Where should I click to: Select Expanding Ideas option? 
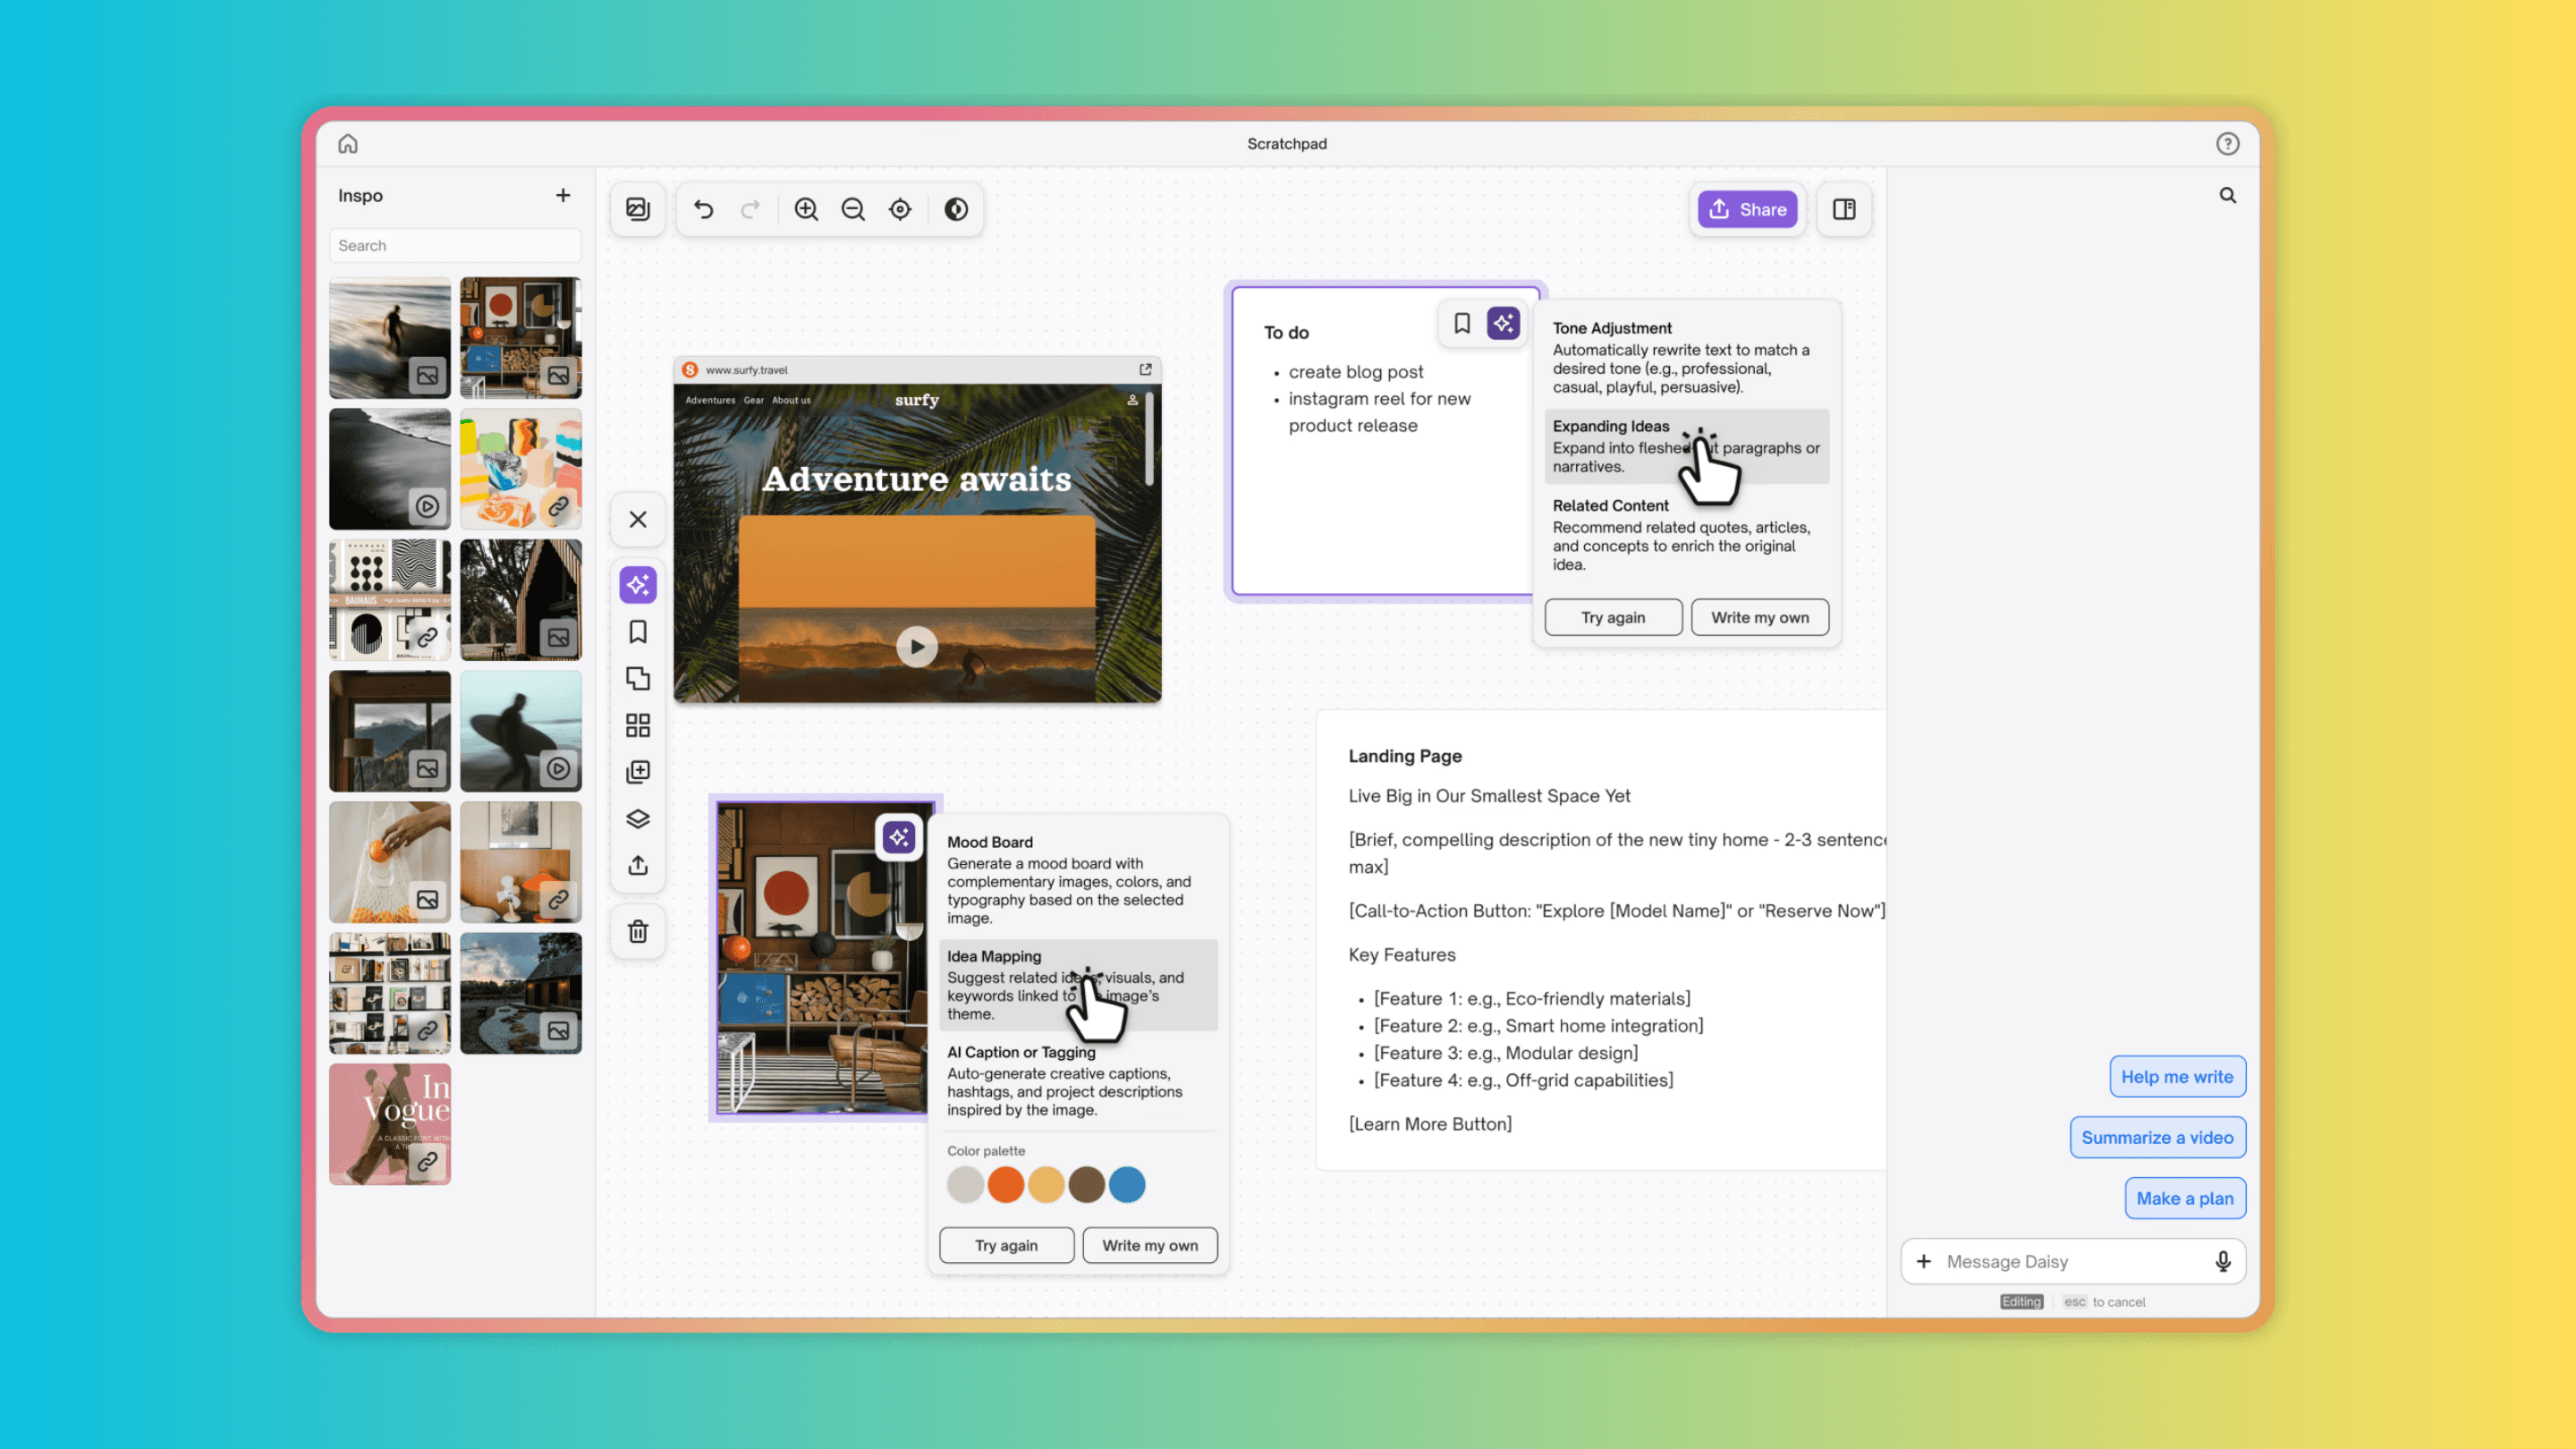pos(1686,446)
